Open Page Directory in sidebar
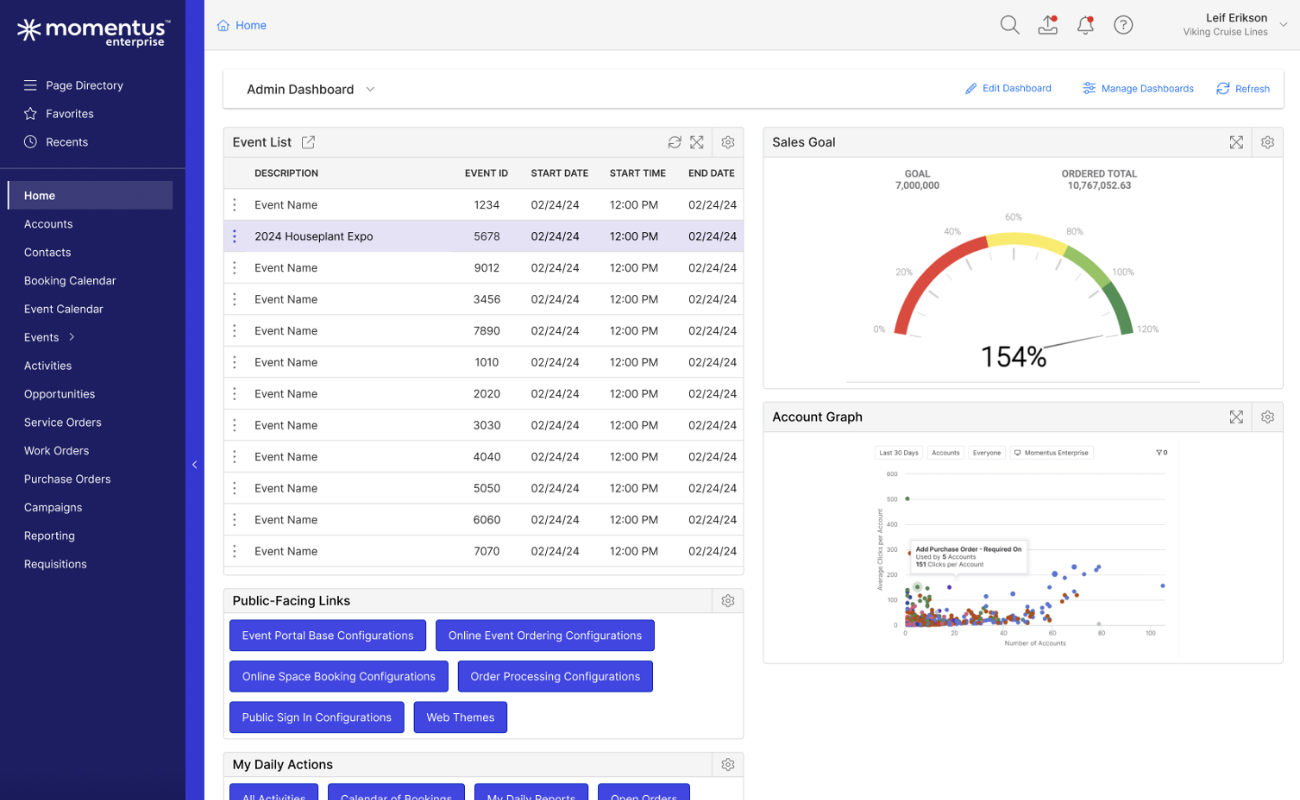Image resolution: width=1300 pixels, height=800 pixels. tap(74, 85)
